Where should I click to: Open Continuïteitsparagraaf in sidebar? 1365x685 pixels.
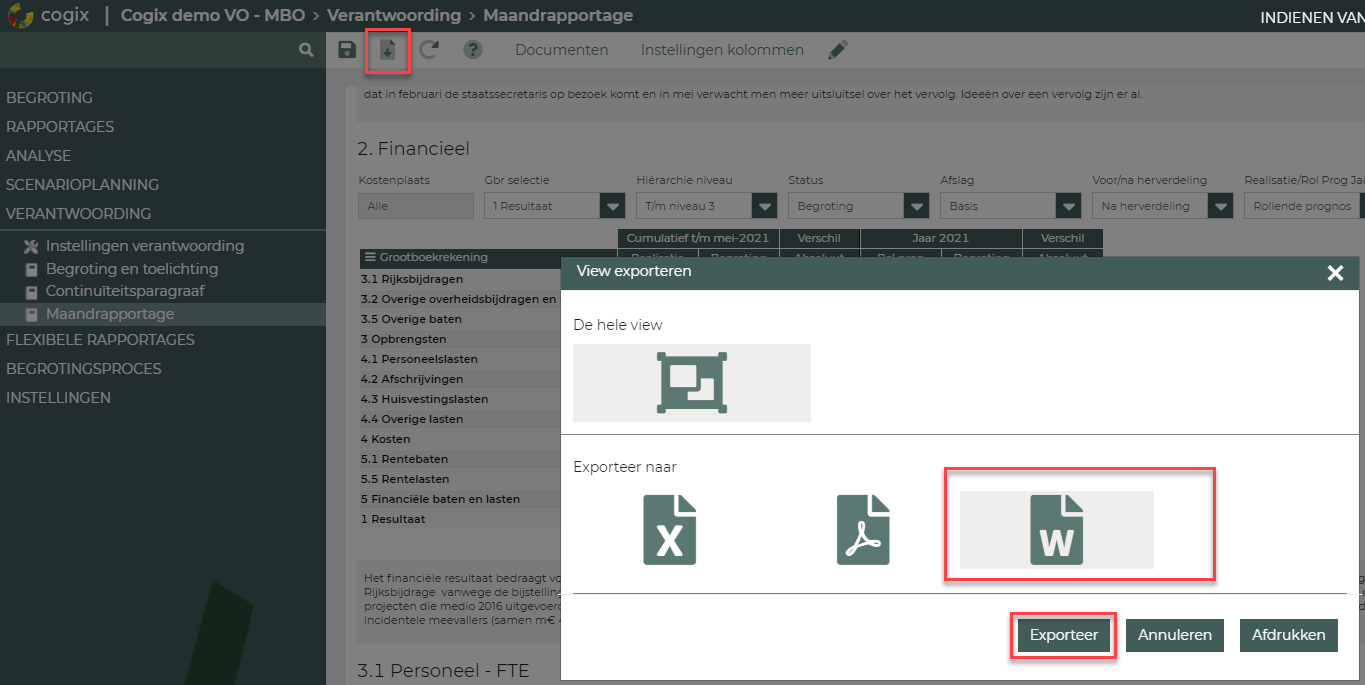tap(126, 292)
